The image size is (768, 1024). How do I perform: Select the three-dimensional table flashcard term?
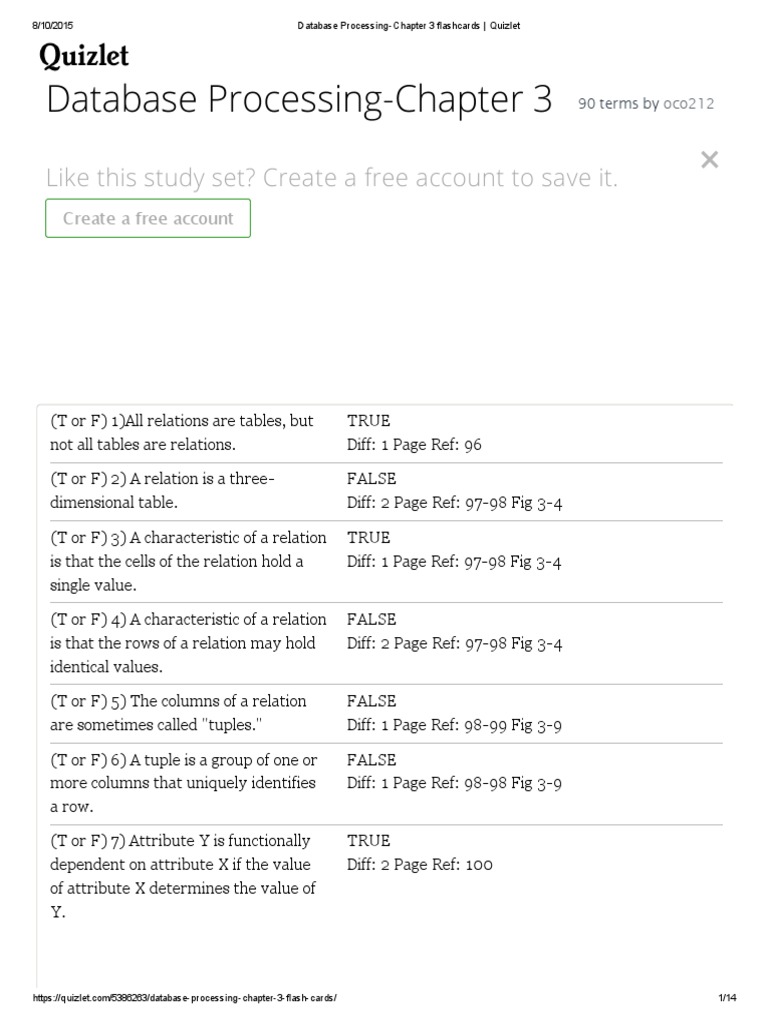[162, 490]
